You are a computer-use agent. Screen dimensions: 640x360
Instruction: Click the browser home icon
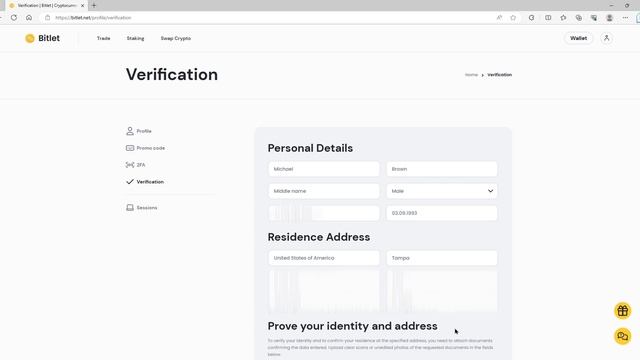point(29,18)
